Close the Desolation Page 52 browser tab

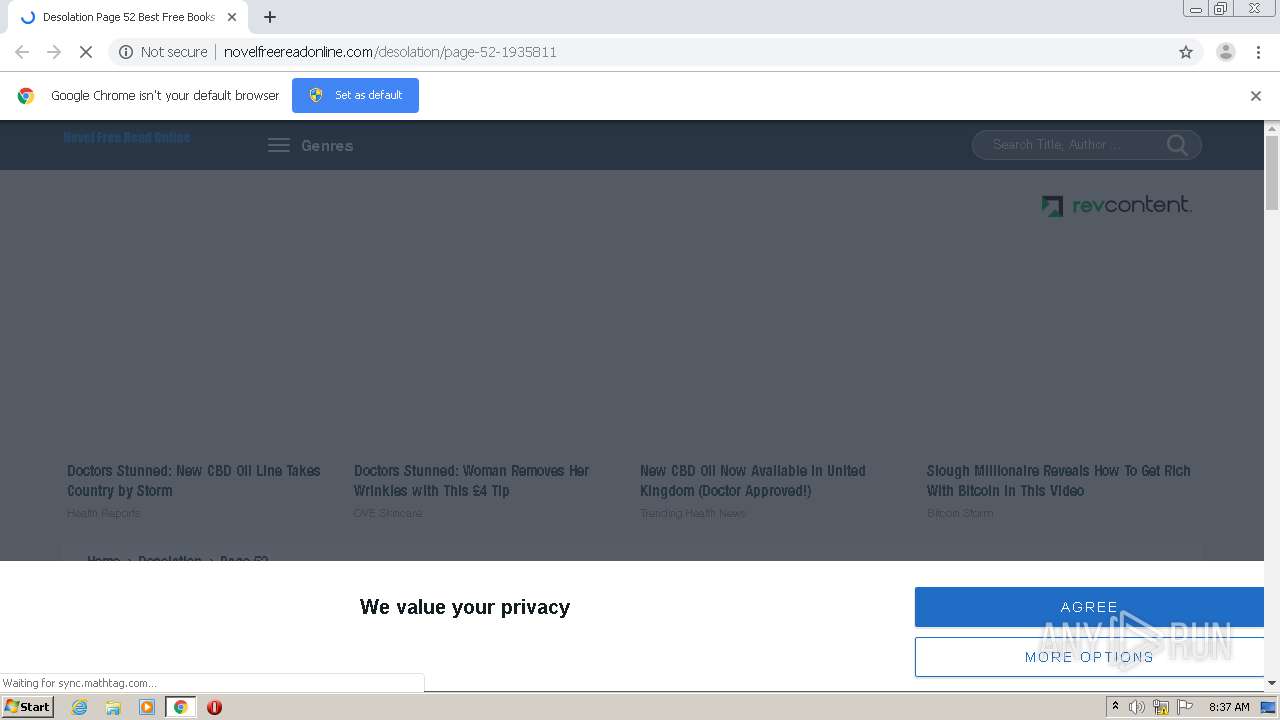tap(232, 17)
